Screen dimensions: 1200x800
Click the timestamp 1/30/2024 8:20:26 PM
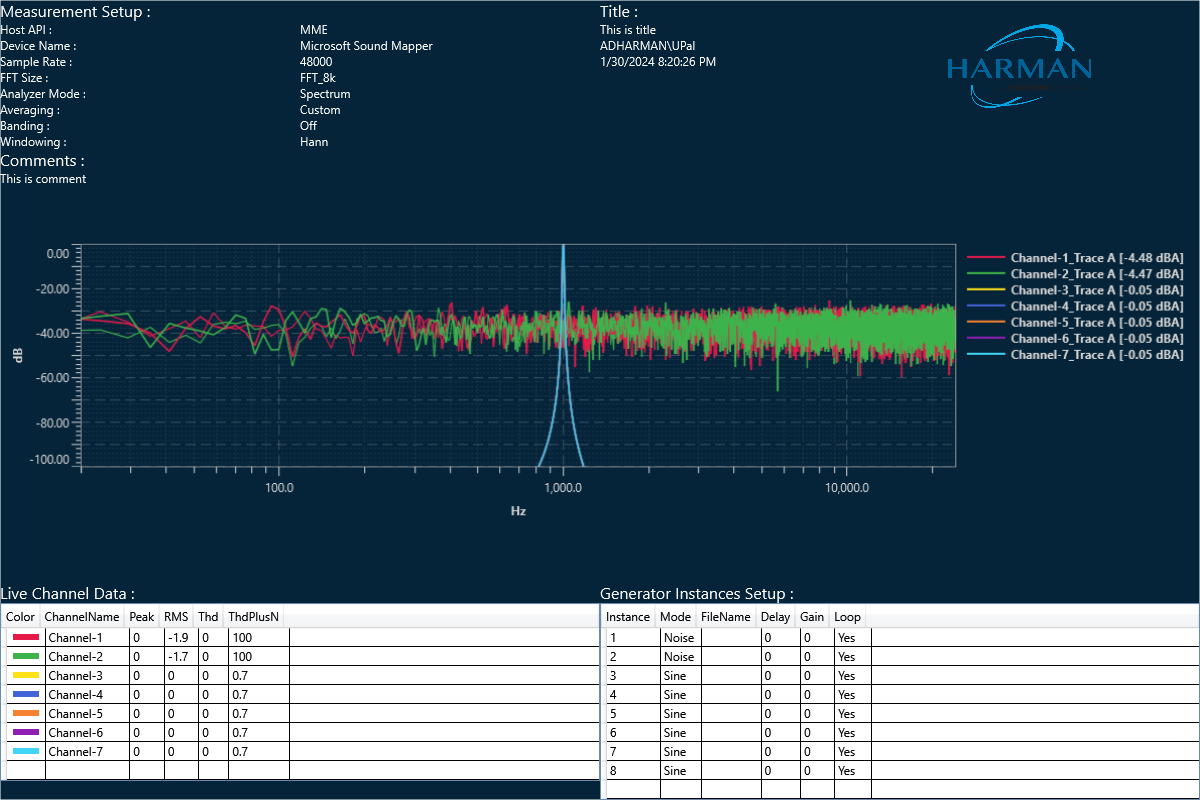pos(658,62)
